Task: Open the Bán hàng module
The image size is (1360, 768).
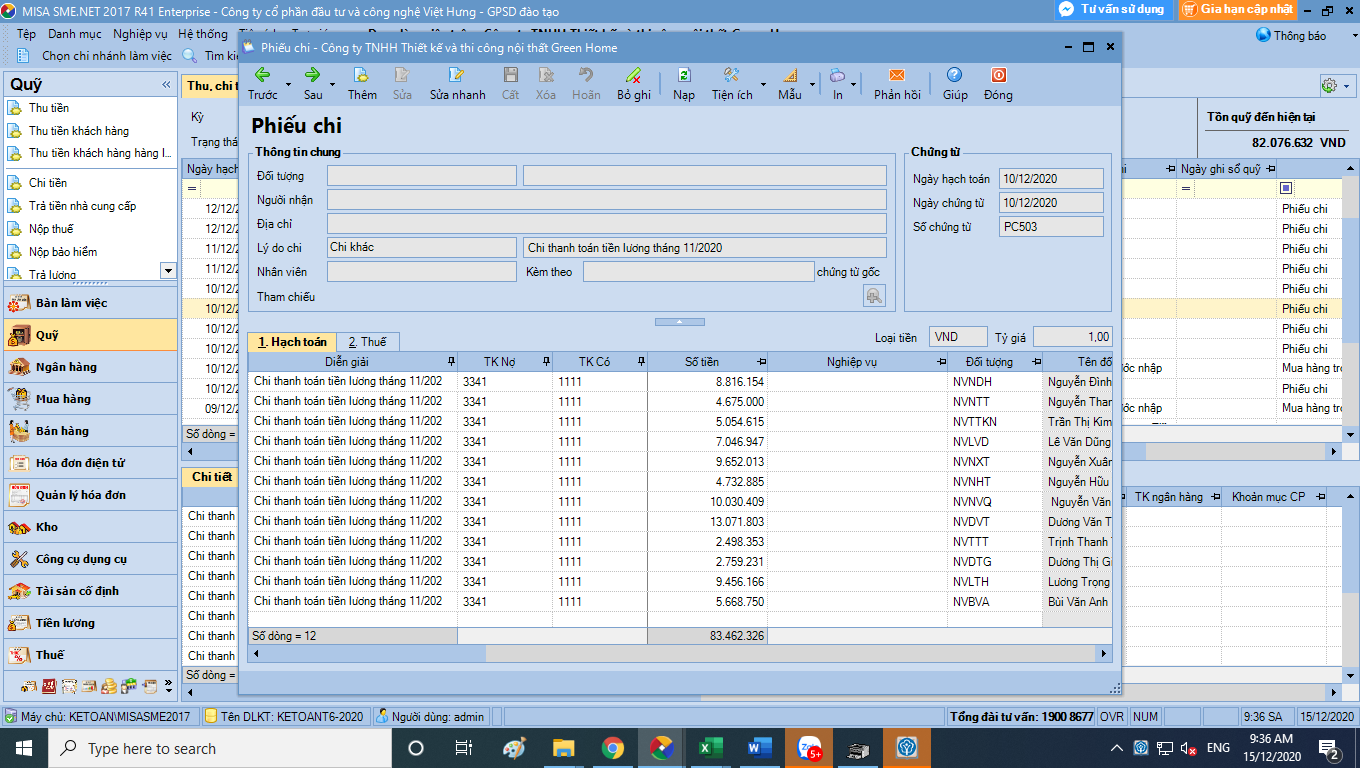Action: [x=89, y=431]
